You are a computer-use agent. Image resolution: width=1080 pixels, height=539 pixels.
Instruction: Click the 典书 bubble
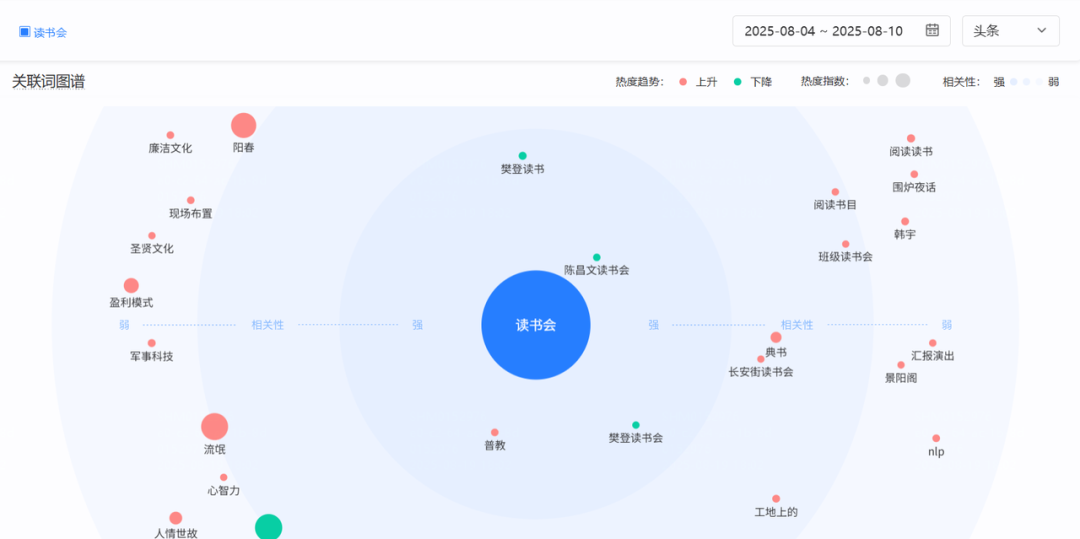point(776,337)
